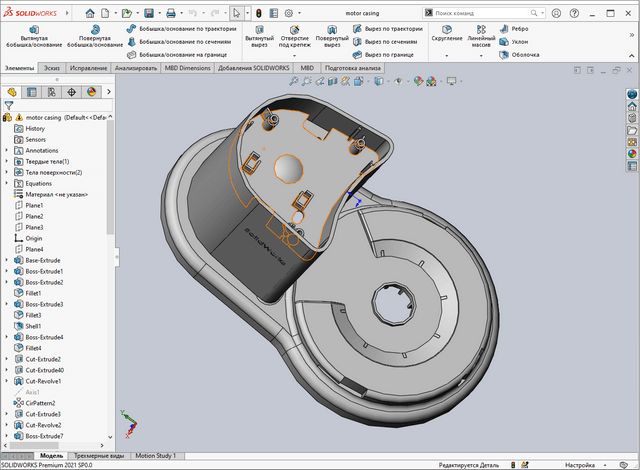This screenshot has width=640, height=470.
Task: Open the Линейный массив dropdown arrow
Action: (482, 56)
